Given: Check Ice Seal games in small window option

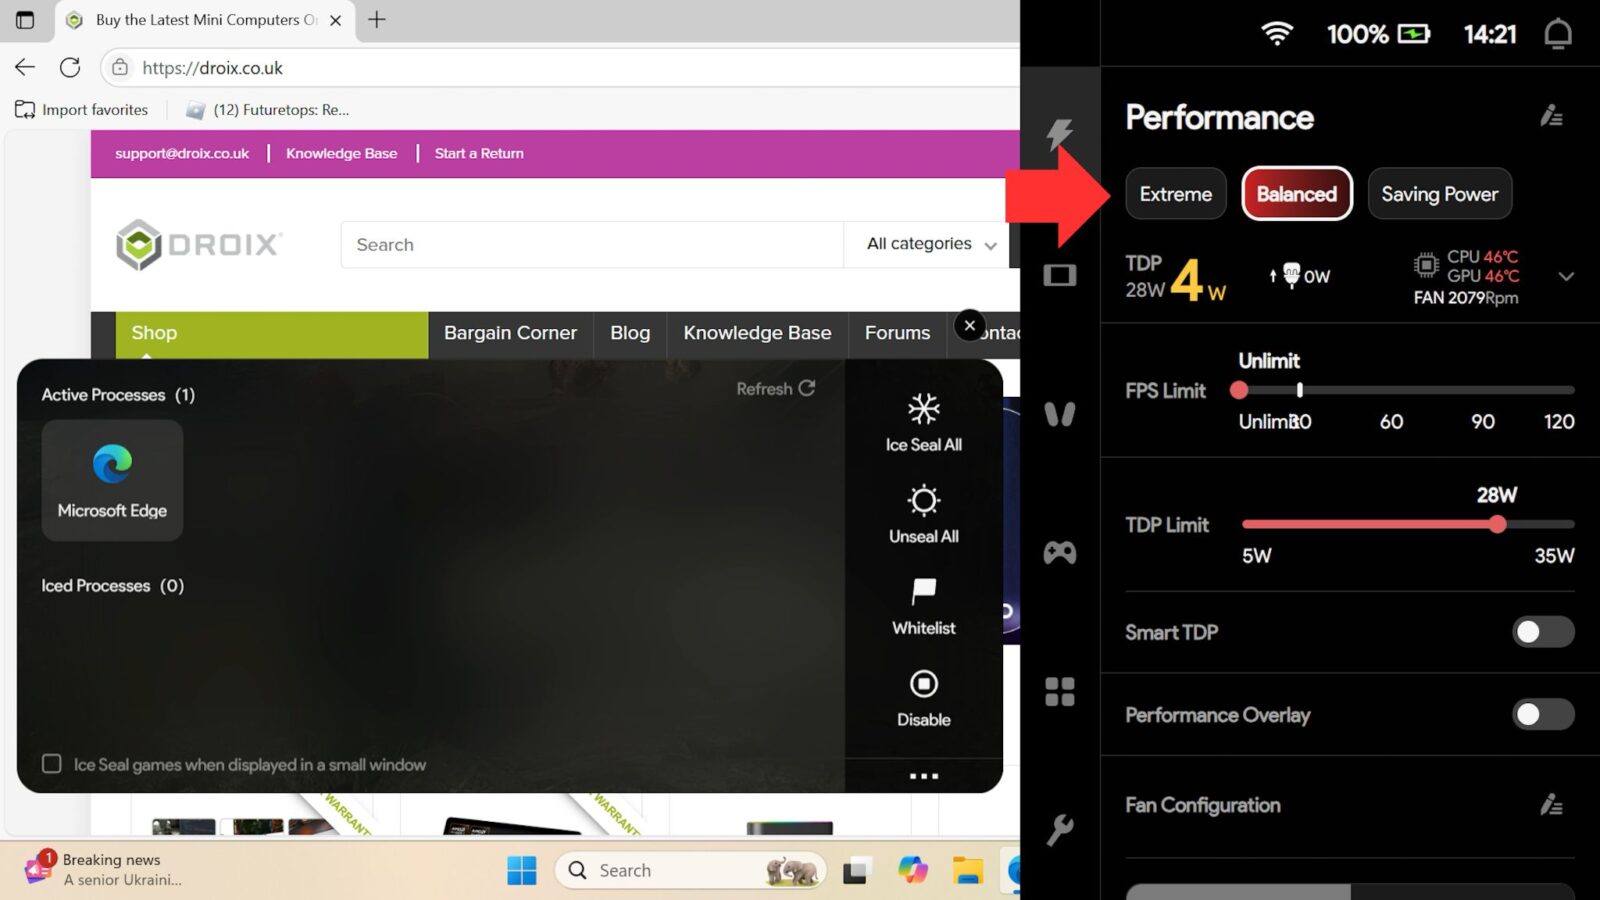Looking at the screenshot, I should 51,764.
